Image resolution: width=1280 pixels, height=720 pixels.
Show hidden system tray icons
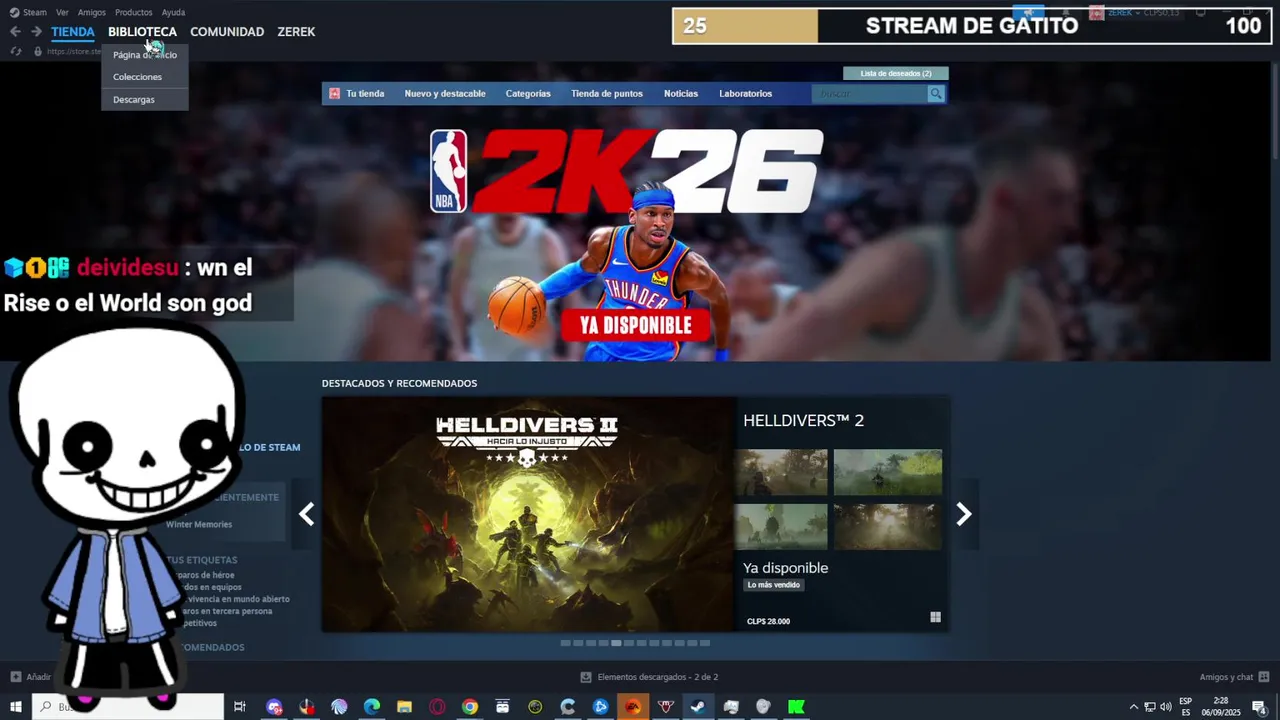click(1133, 707)
